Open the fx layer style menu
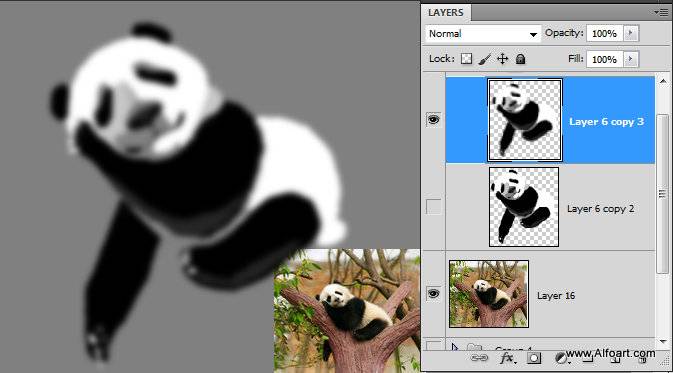The image size is (673, 373). 507,358
